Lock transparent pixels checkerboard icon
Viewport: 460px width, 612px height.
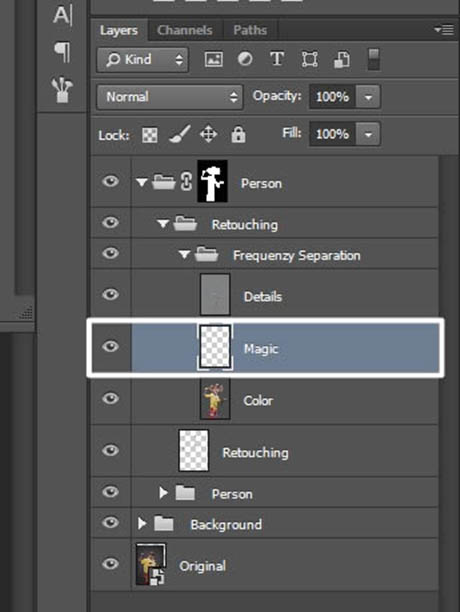150,135
